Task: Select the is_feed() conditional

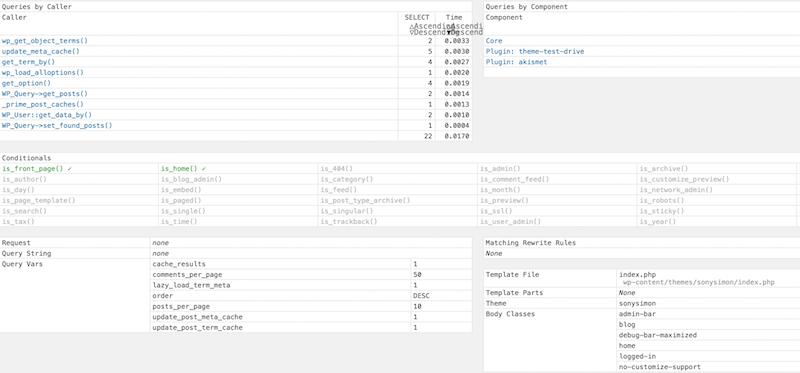Action: point(339,190)
